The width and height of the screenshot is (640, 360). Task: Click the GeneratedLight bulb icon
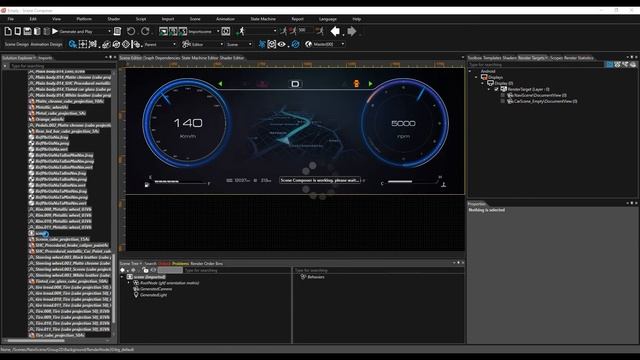[x=136, y=295]
